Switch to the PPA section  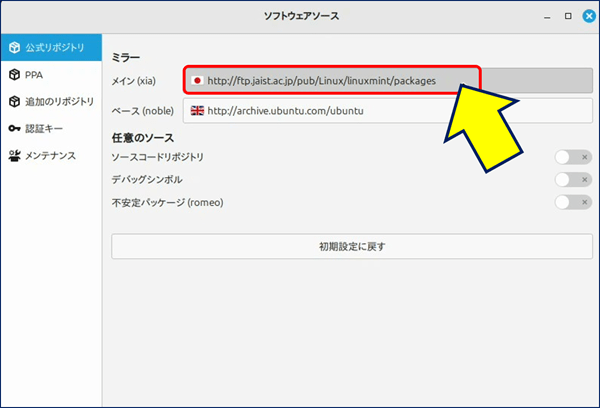pyautogui.click(x=51, y=75)
